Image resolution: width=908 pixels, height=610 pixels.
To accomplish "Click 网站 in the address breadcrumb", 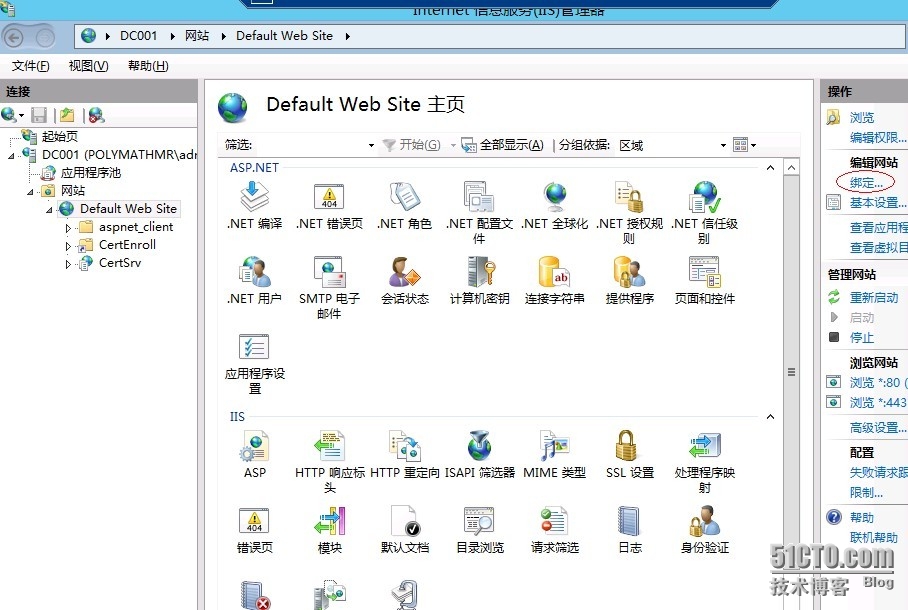I will (x=197, y=36).
